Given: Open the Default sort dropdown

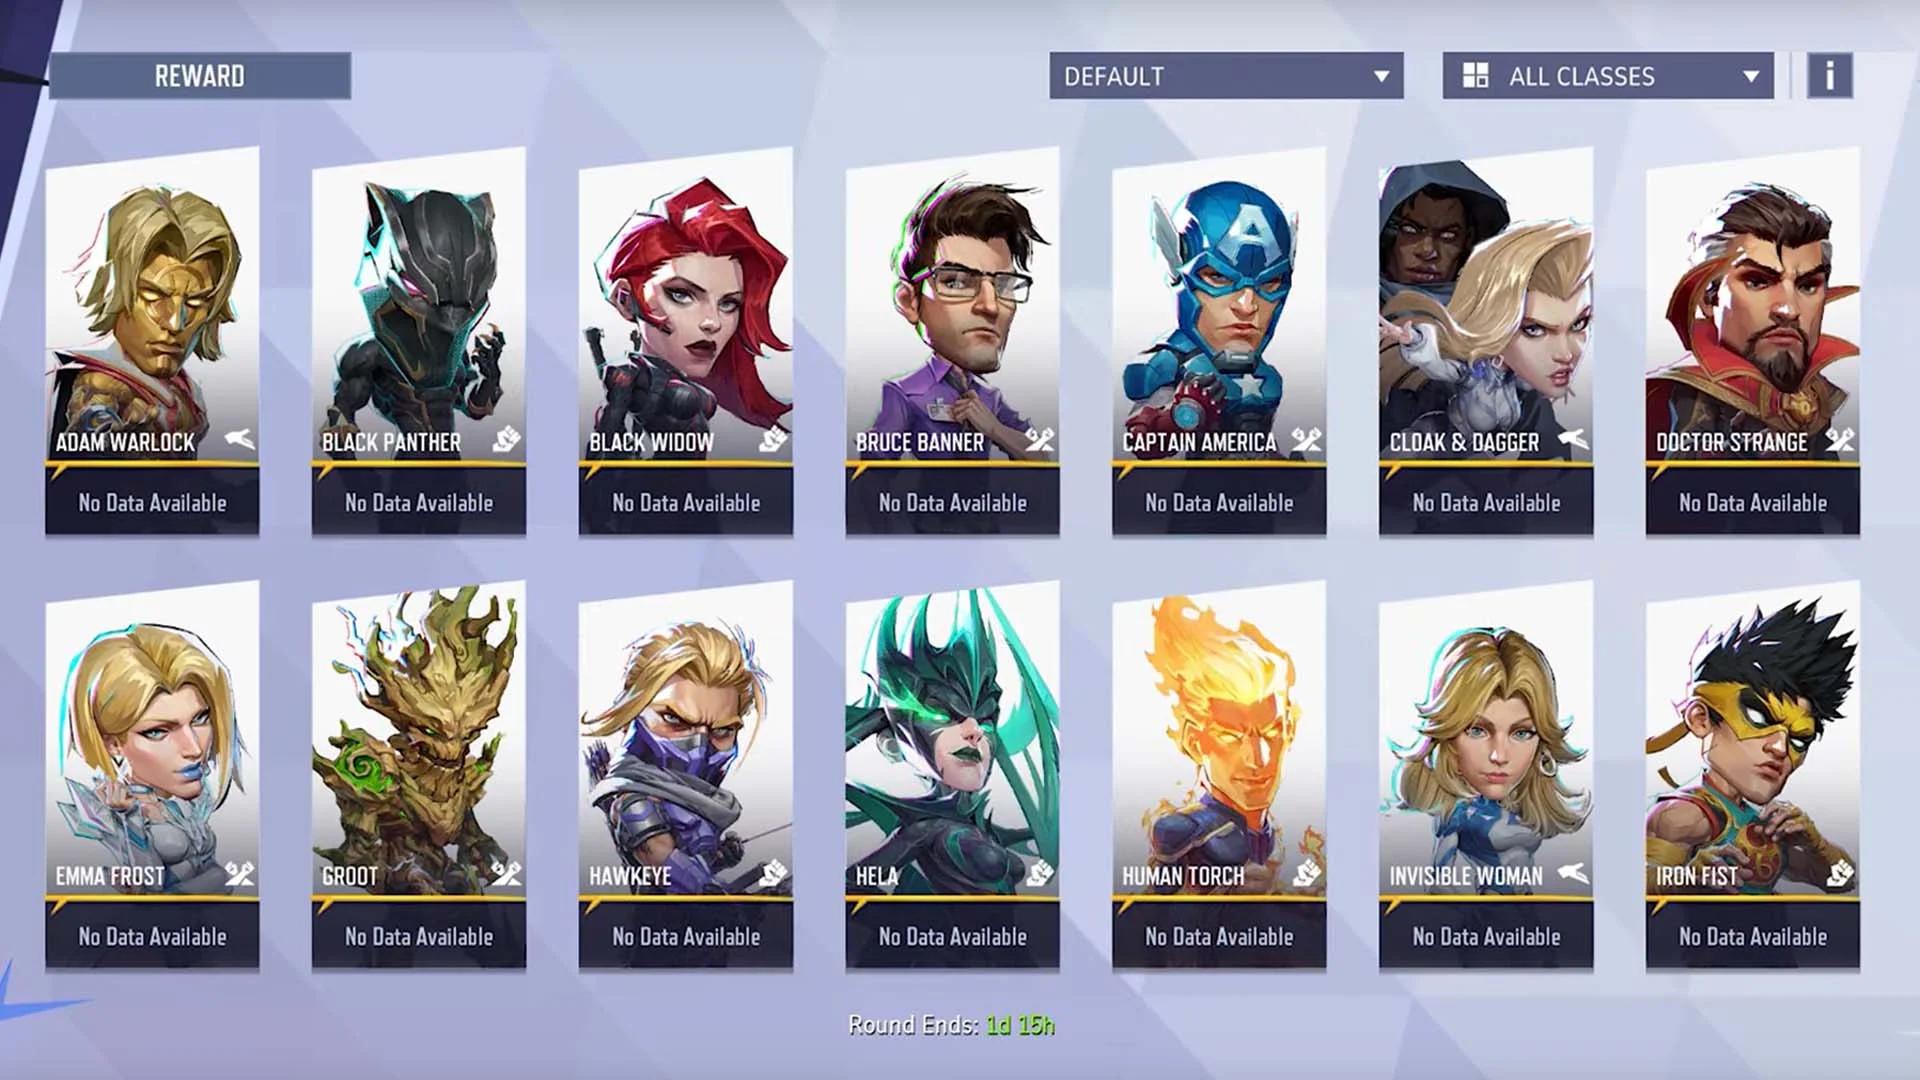Looking at the screenshot, I should coord(1226,76).
